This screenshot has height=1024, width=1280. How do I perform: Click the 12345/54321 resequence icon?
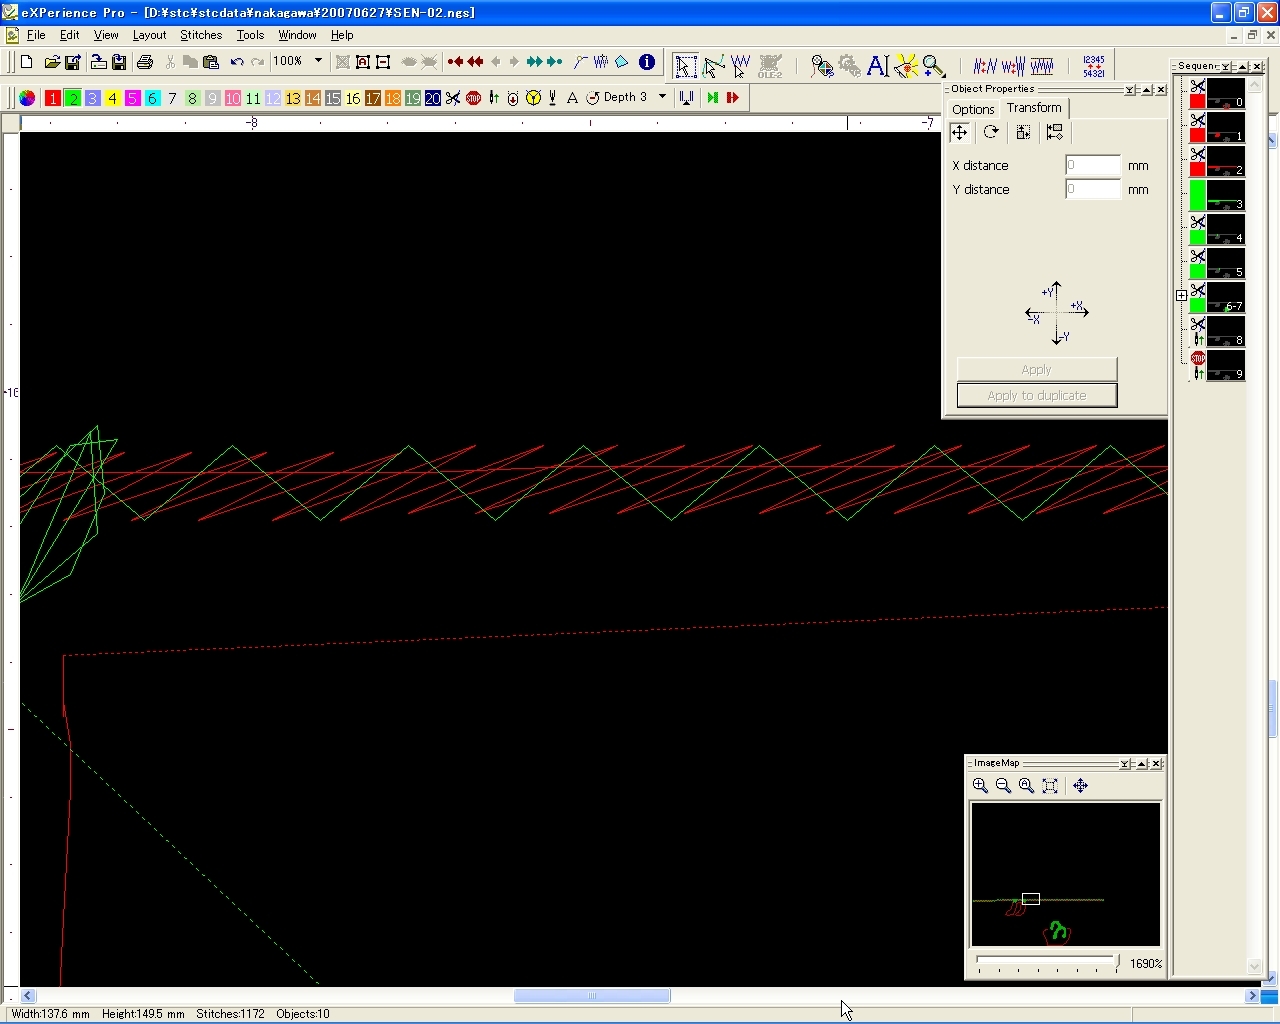(x=1093, y=66)
